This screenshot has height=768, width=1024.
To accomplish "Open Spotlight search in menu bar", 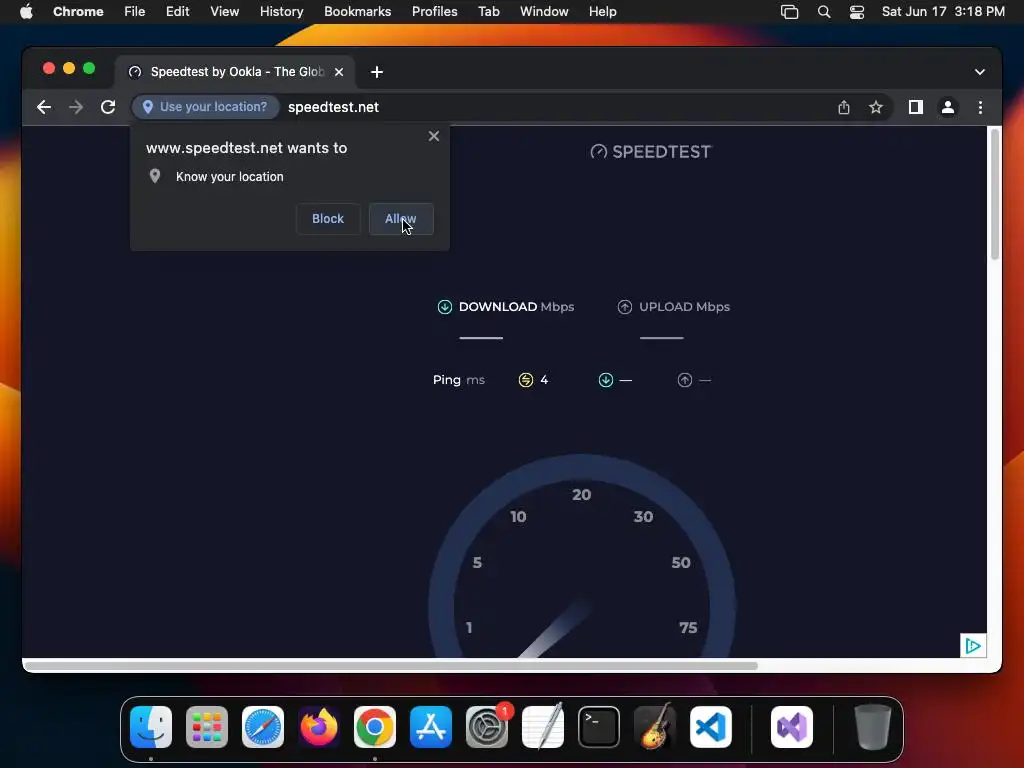I will (824, 12).
